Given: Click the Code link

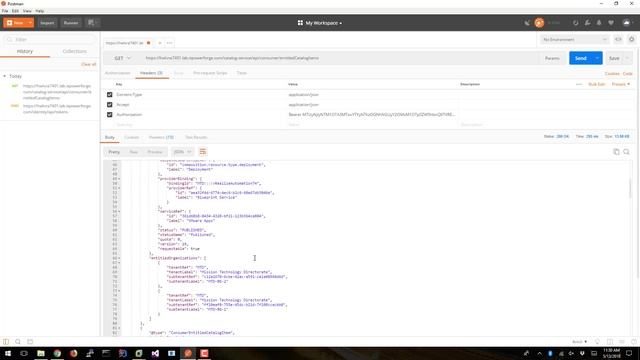Looking at the screenshot, I should pos(627,74).
